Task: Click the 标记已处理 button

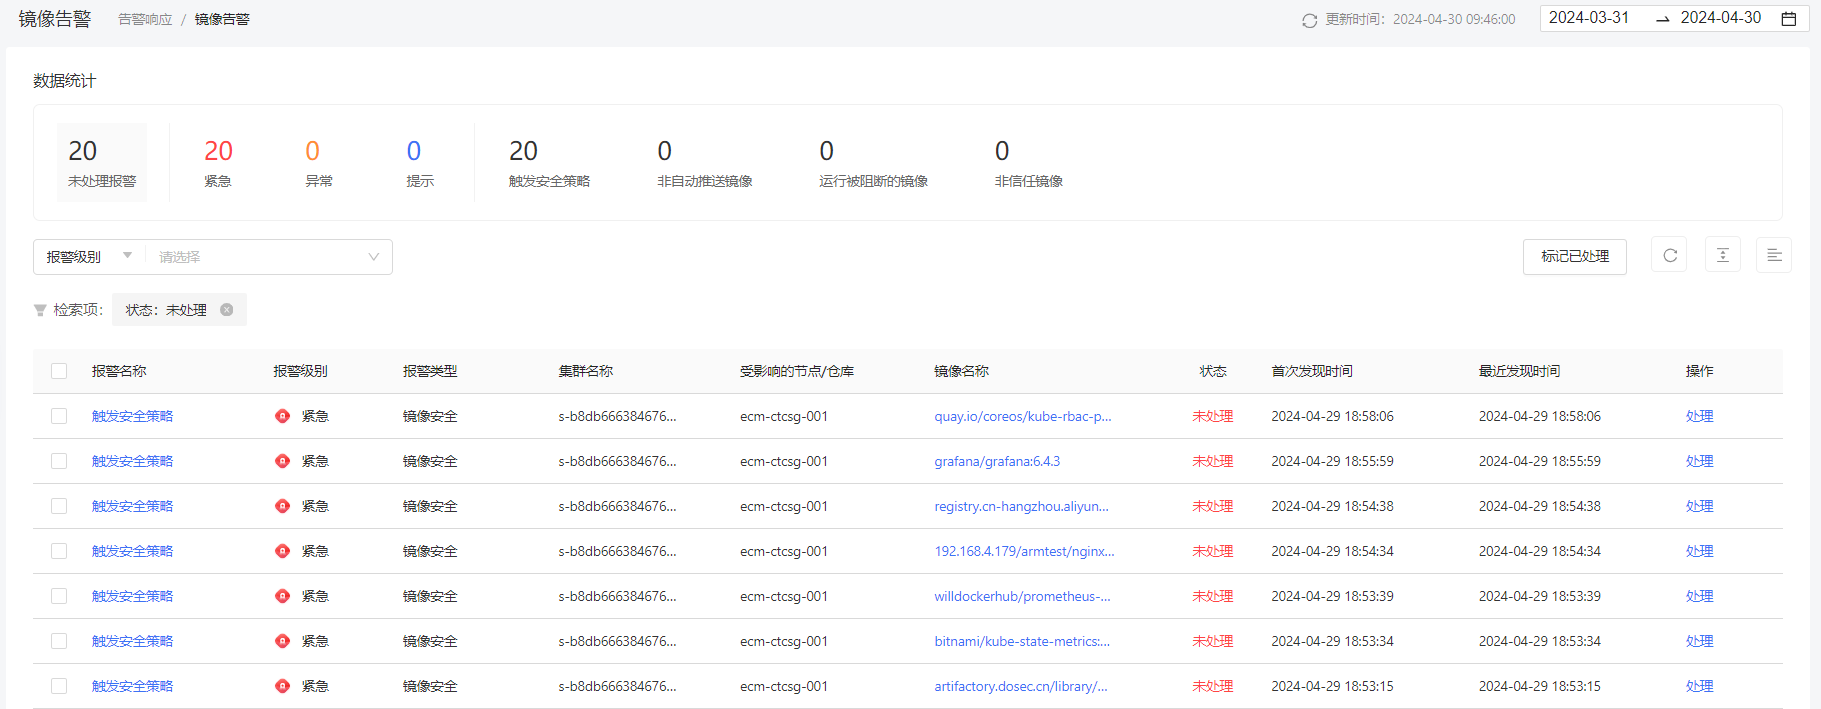Action: (x=1575, y=256)
